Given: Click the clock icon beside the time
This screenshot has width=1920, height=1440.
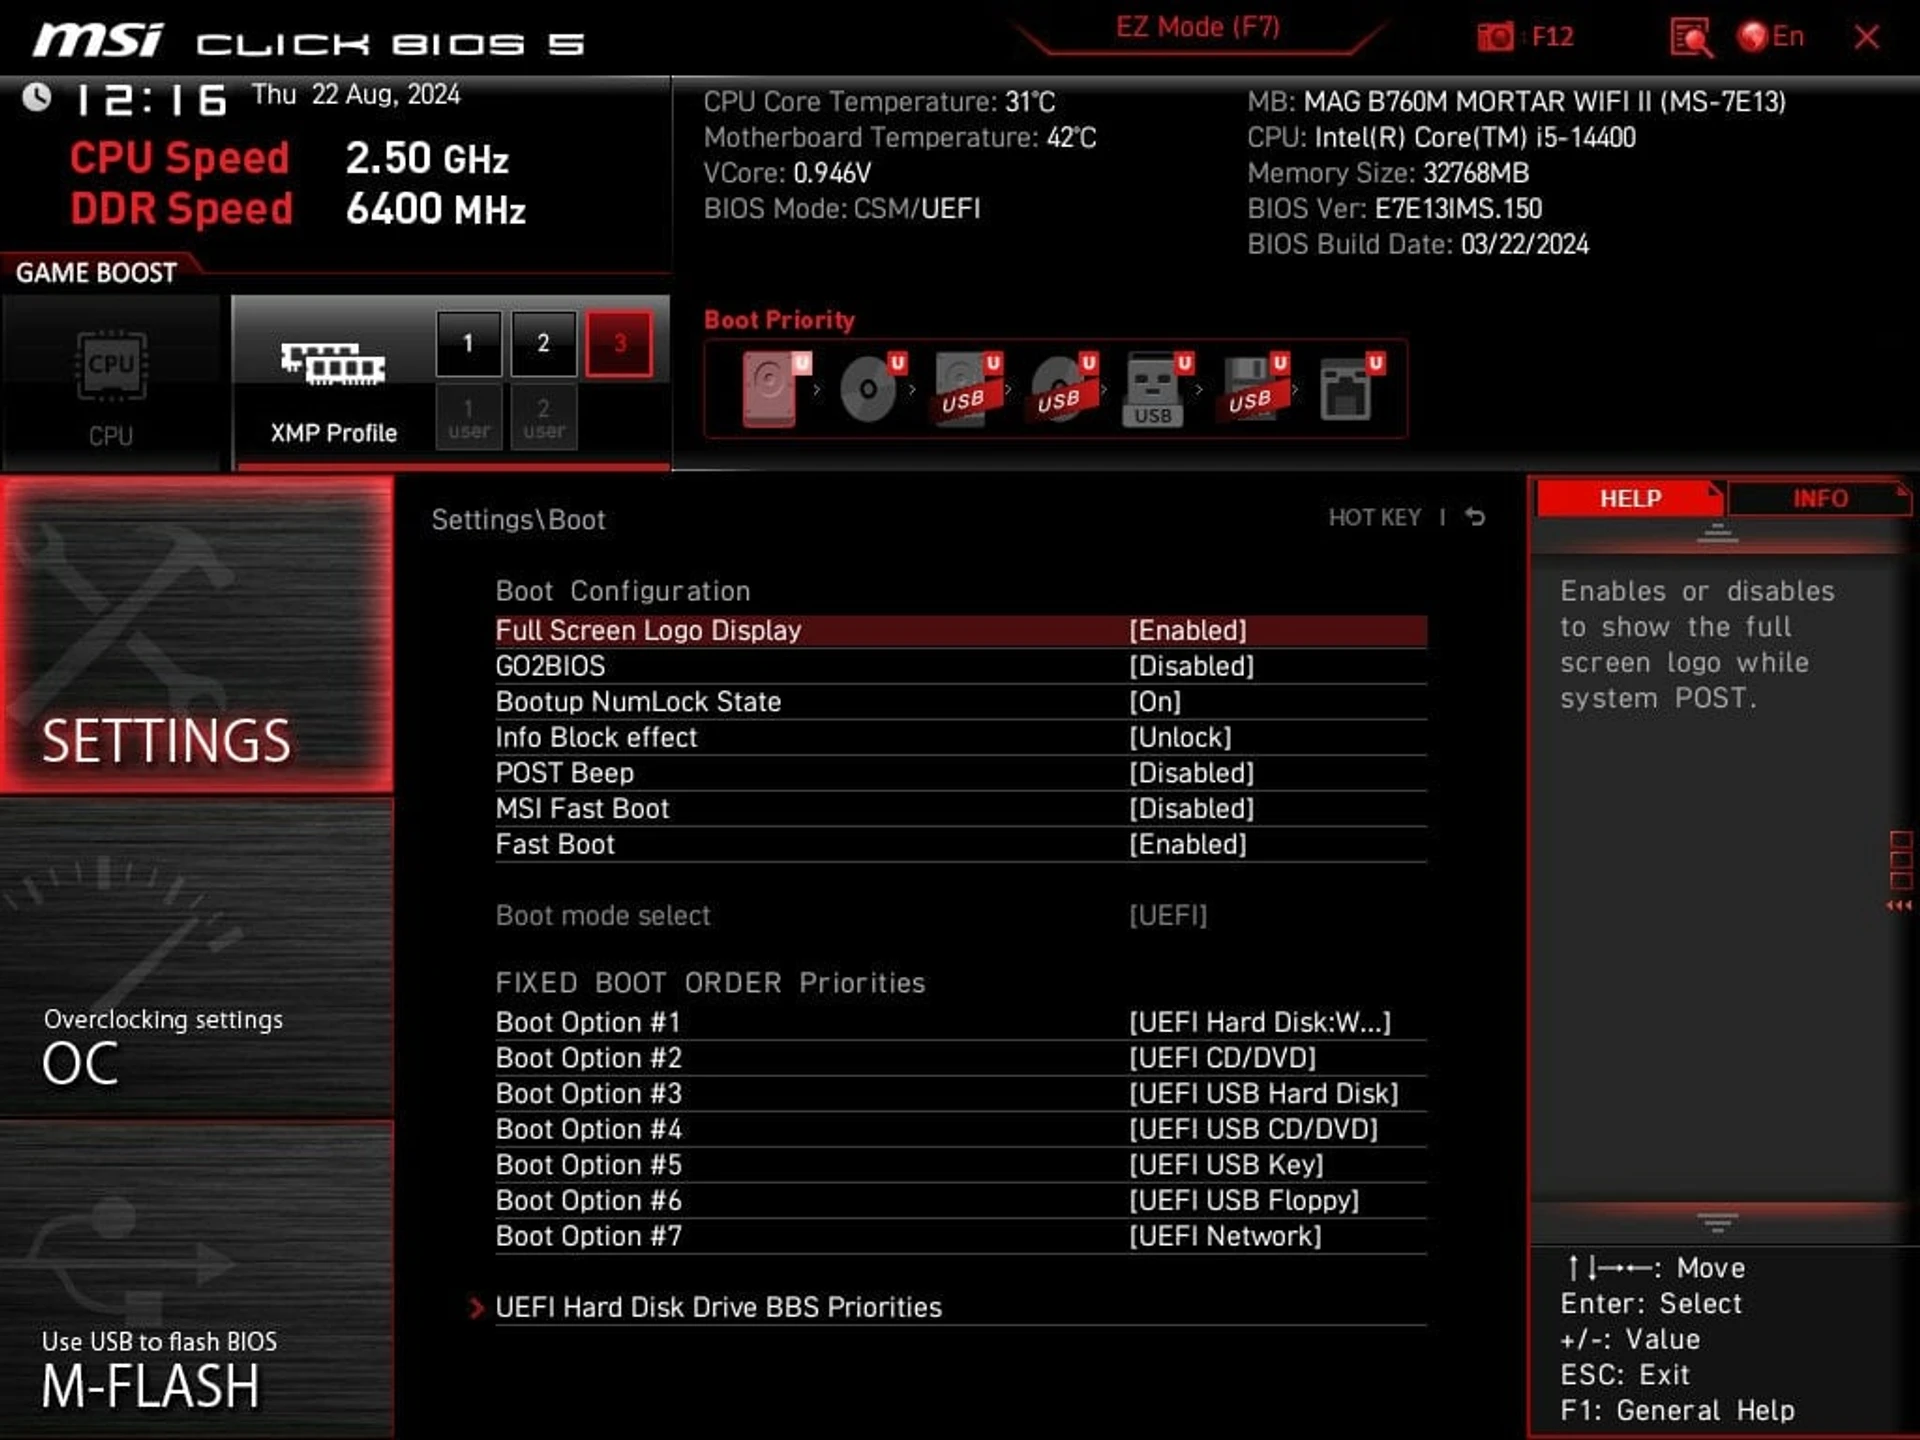Looking at the screenshot, I should [x=37, y=97].
